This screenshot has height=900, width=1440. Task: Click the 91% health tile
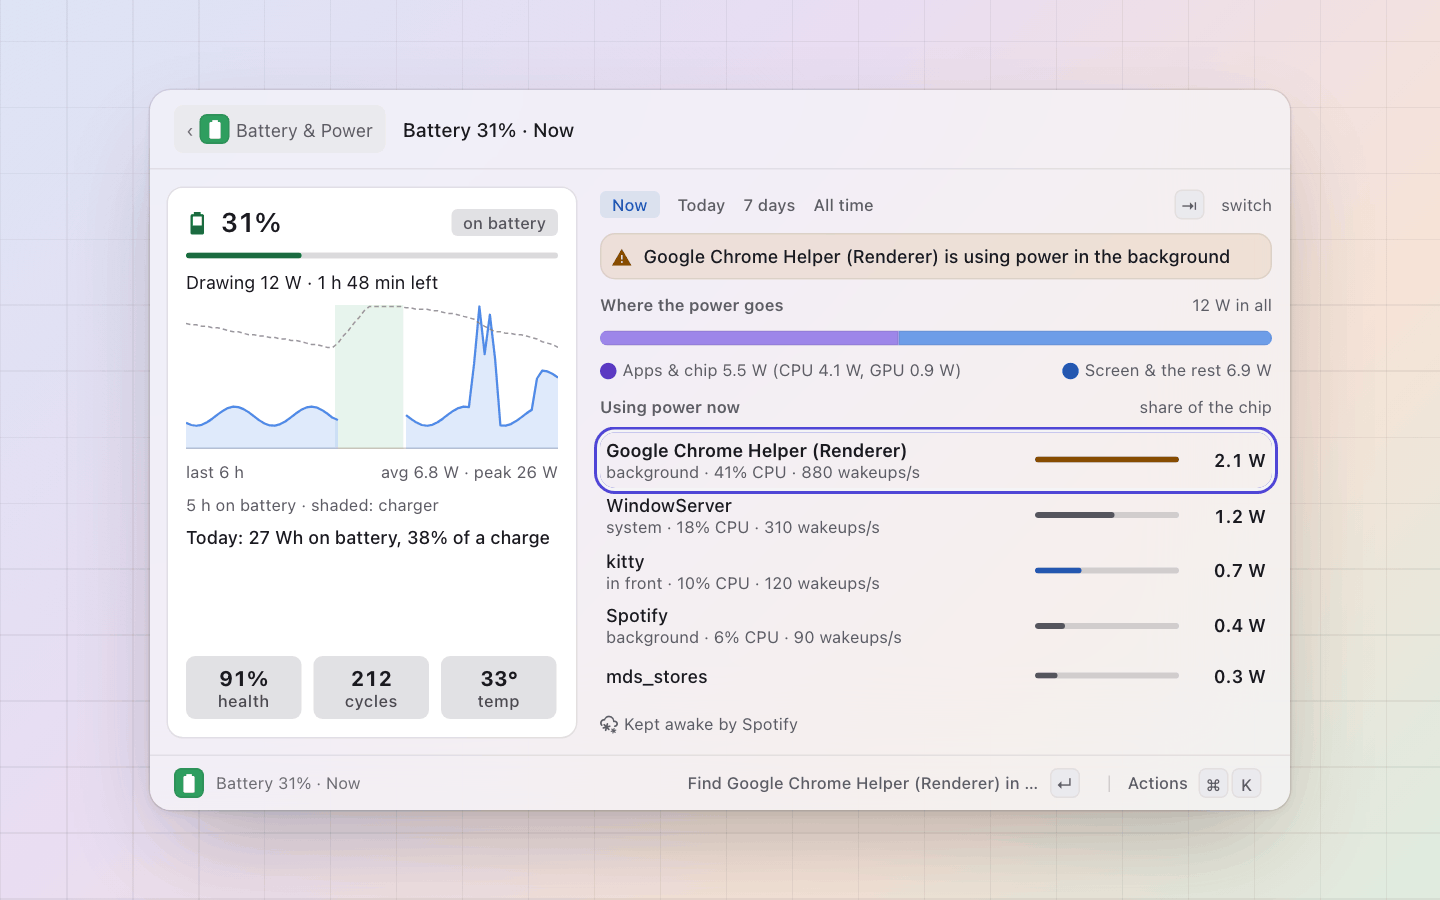point(244,688)
